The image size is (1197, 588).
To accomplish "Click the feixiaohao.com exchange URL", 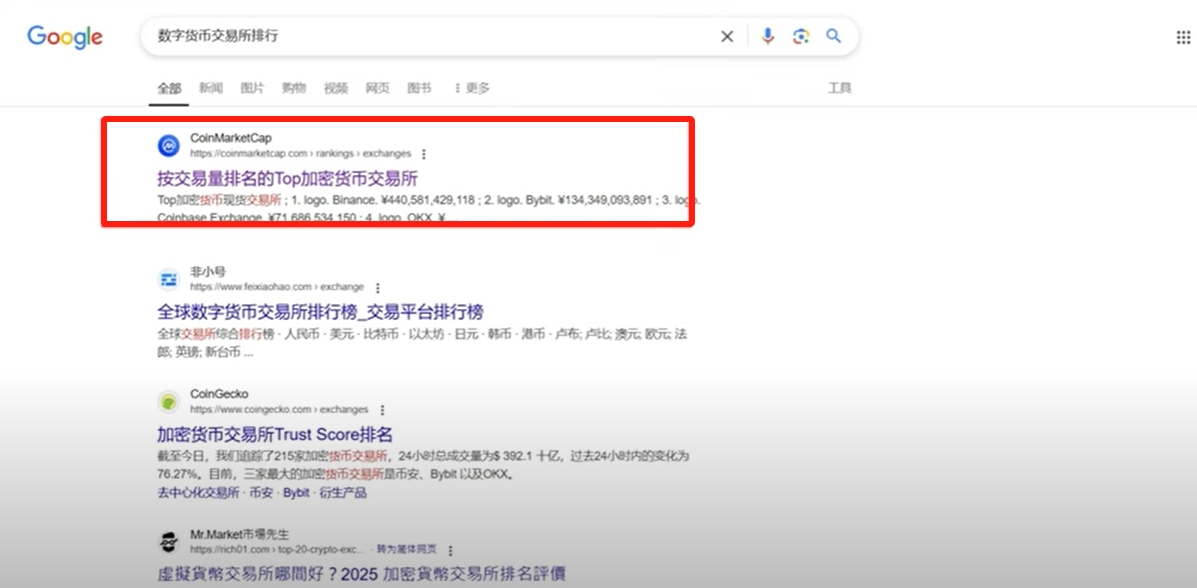I will (x=276, y=287).
